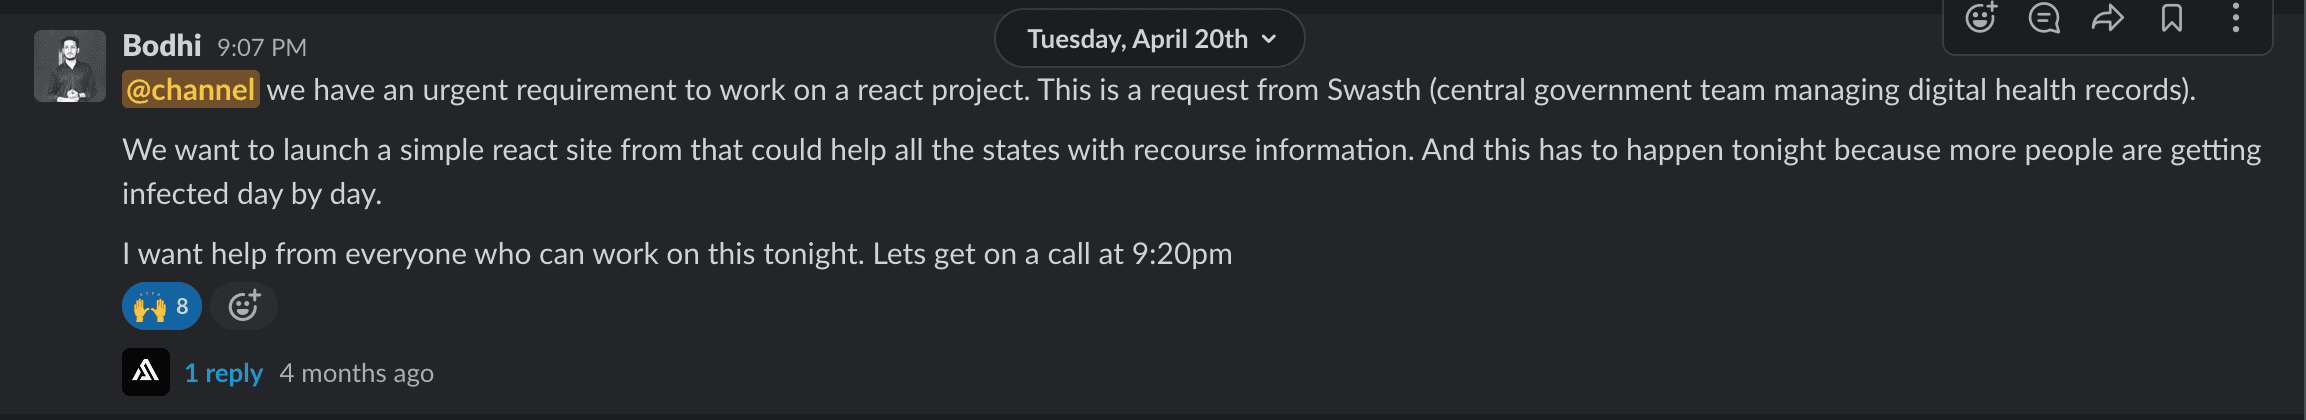Click the 4 months ago thread timestamp
Screen dimensions: 2306x420
pyautogui.click(x=357, y=373)
